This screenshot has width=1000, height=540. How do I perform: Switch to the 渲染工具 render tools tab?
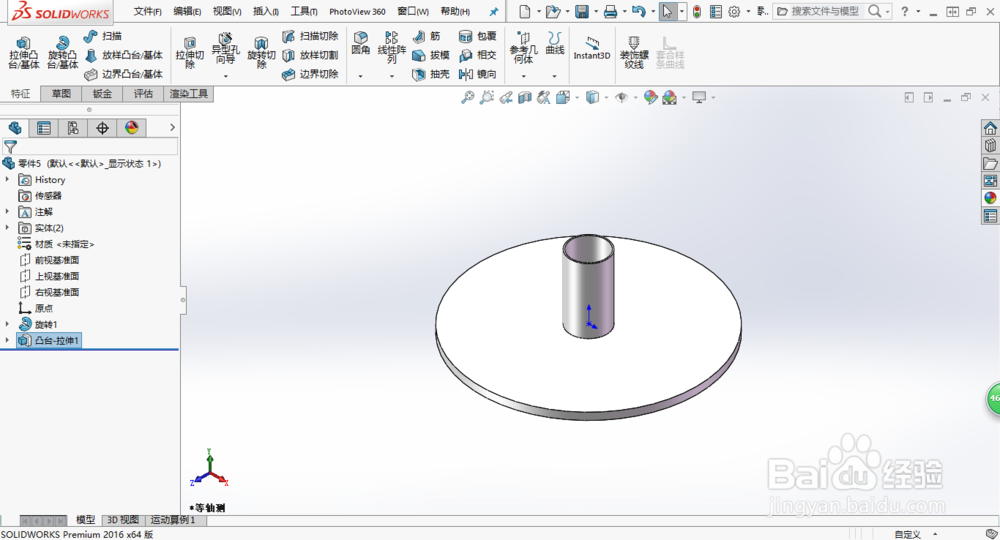coord(189,94)
